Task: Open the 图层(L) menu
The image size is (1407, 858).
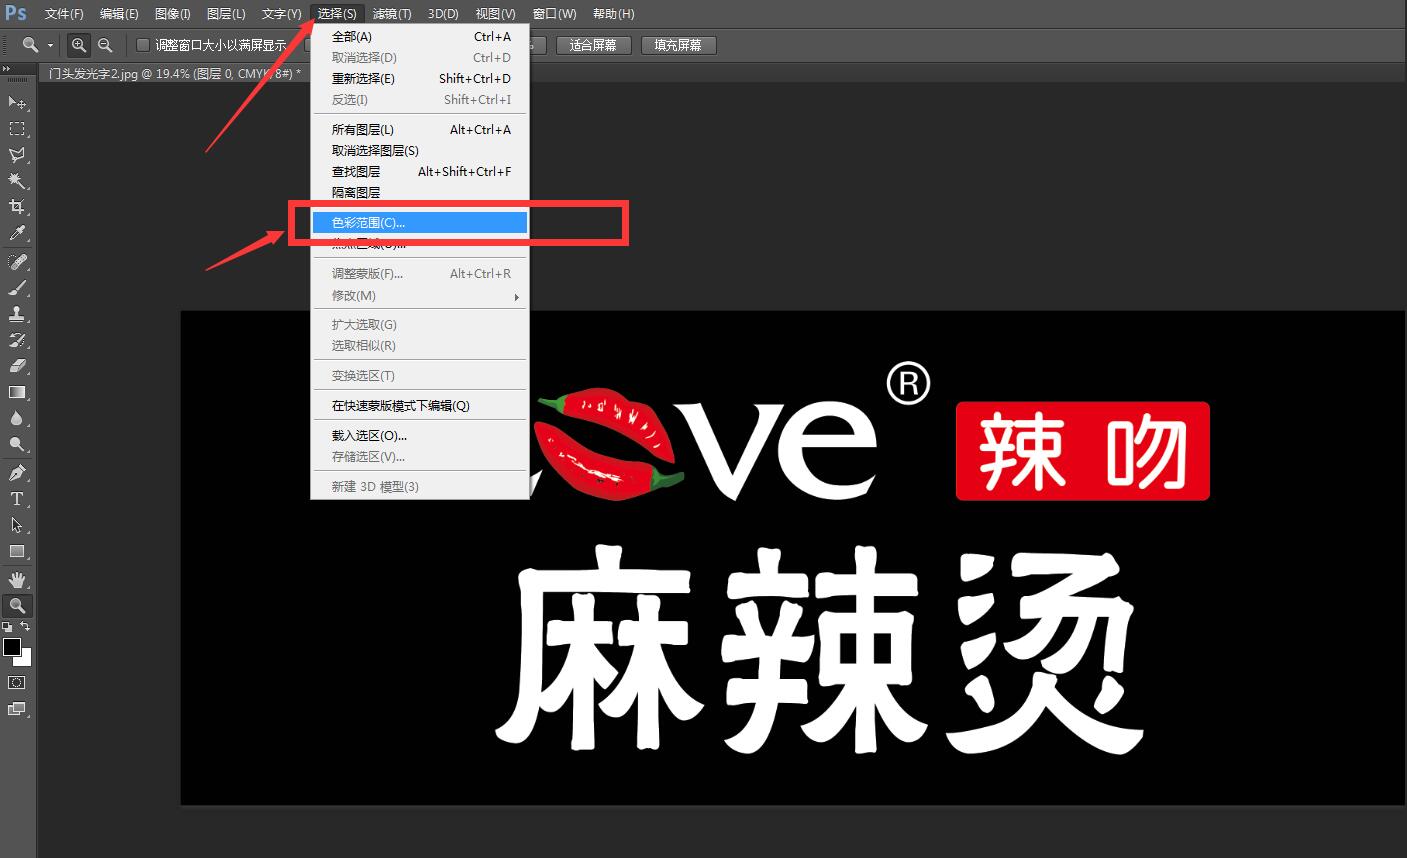Action: click(x=226, y=14)
